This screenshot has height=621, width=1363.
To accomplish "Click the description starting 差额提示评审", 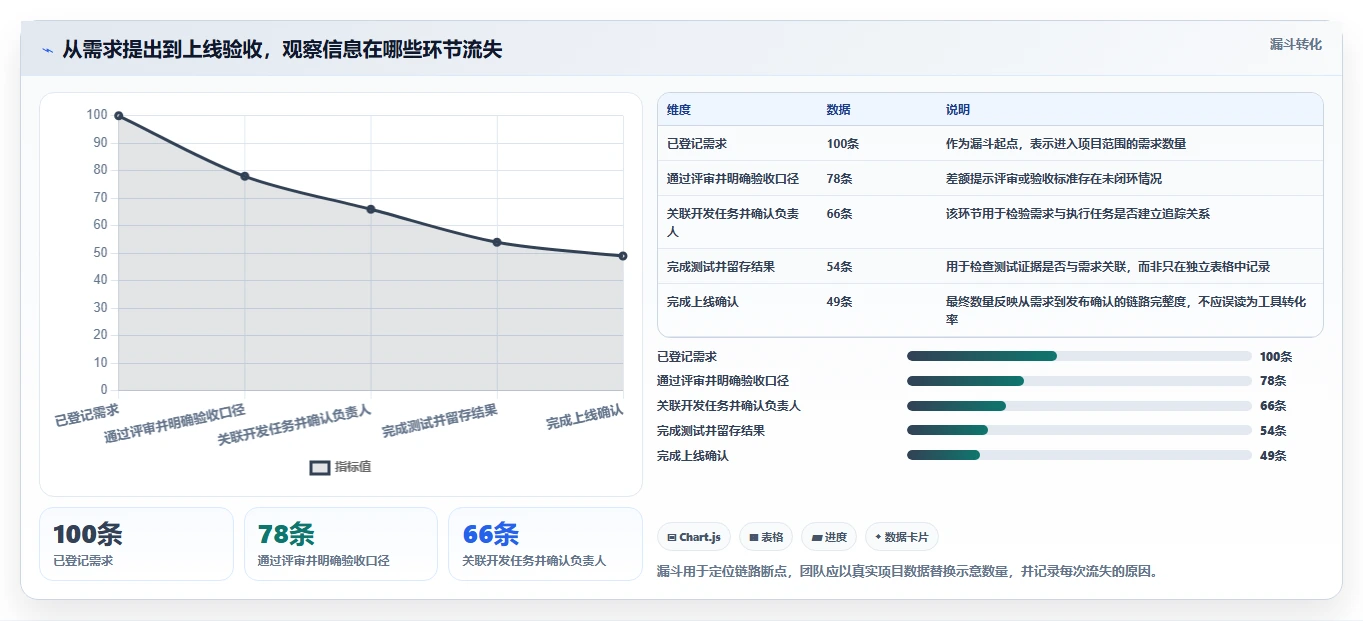I will (1054, 179).
